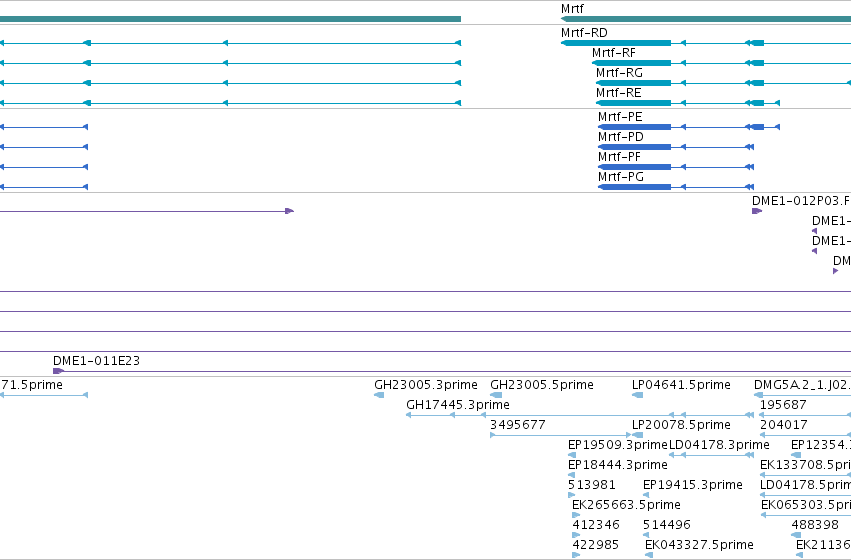Select the 422985 feature label
The width and height of the screenshot is (851, 560).
[595, 545]
